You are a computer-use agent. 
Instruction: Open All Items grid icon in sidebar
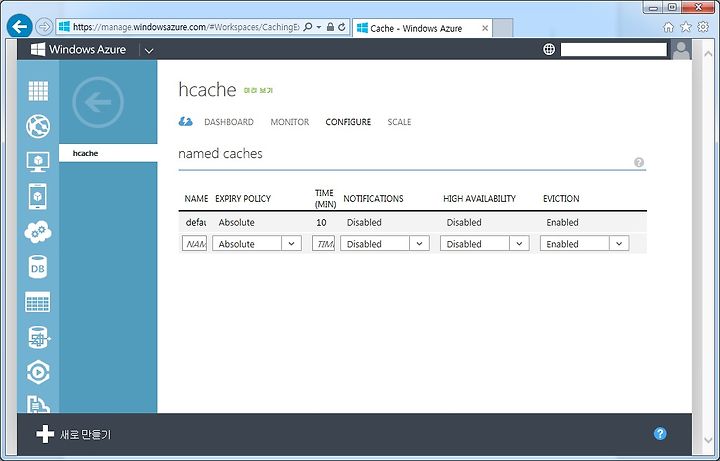point(38,90)
